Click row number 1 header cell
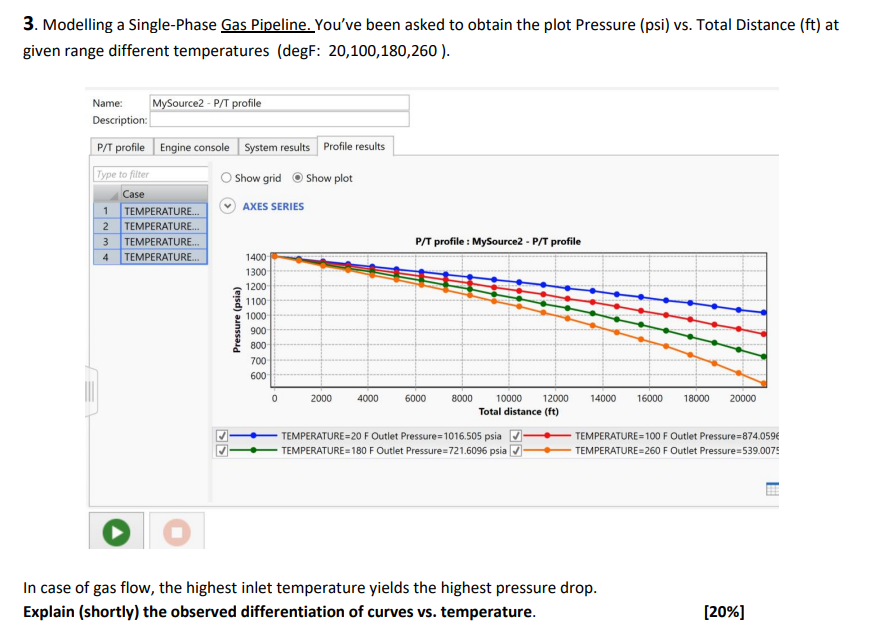 click(106, 211)
